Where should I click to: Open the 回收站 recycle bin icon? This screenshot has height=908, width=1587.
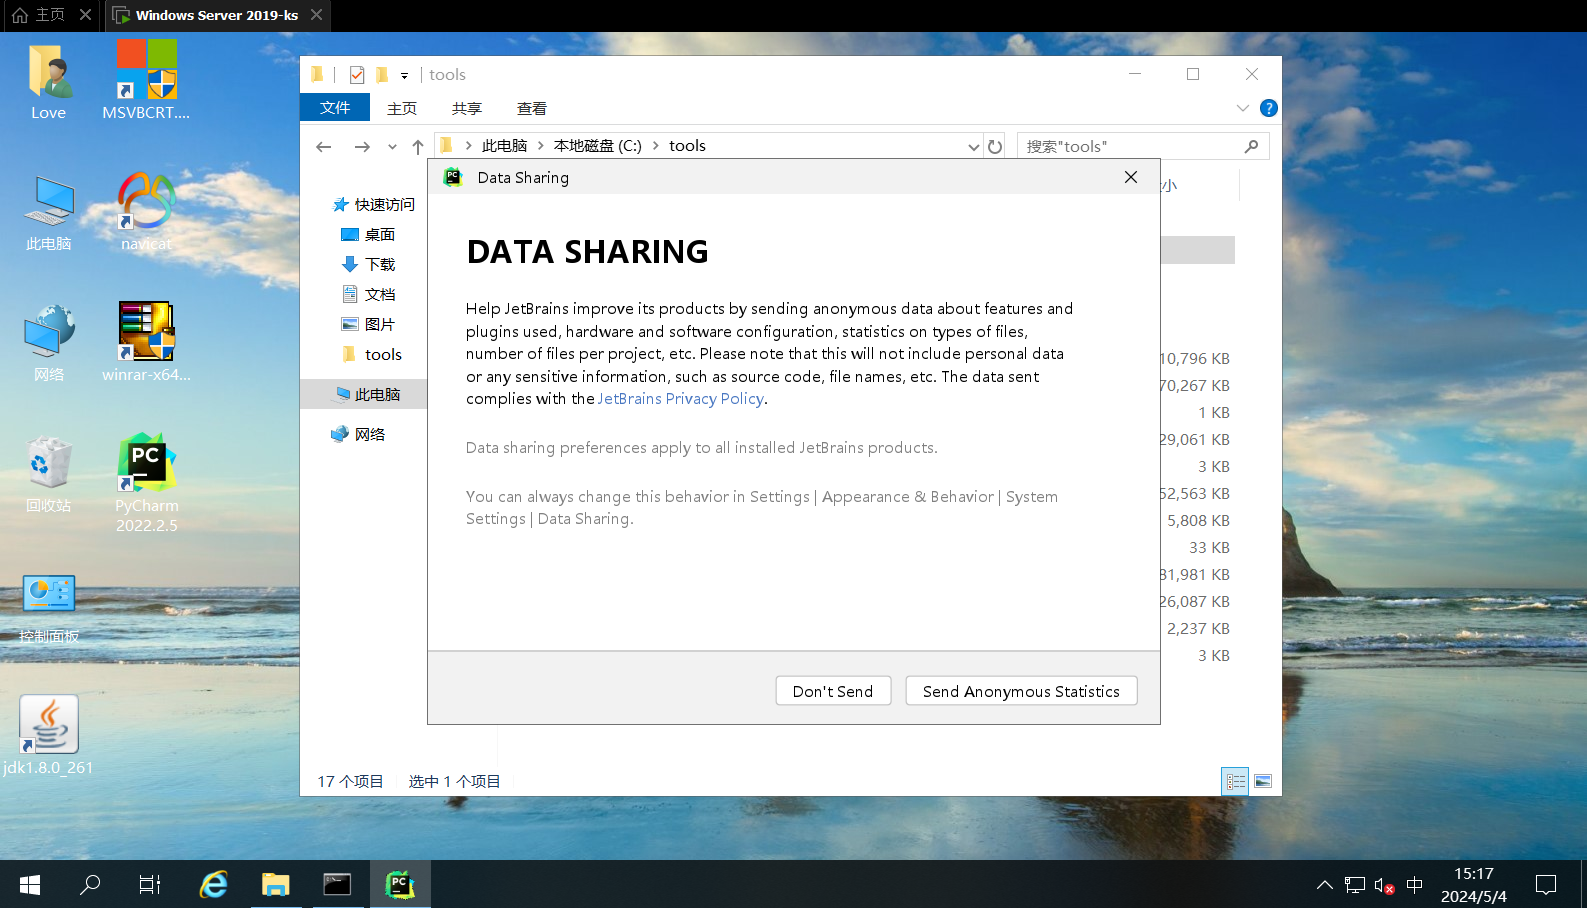[49, 475]
